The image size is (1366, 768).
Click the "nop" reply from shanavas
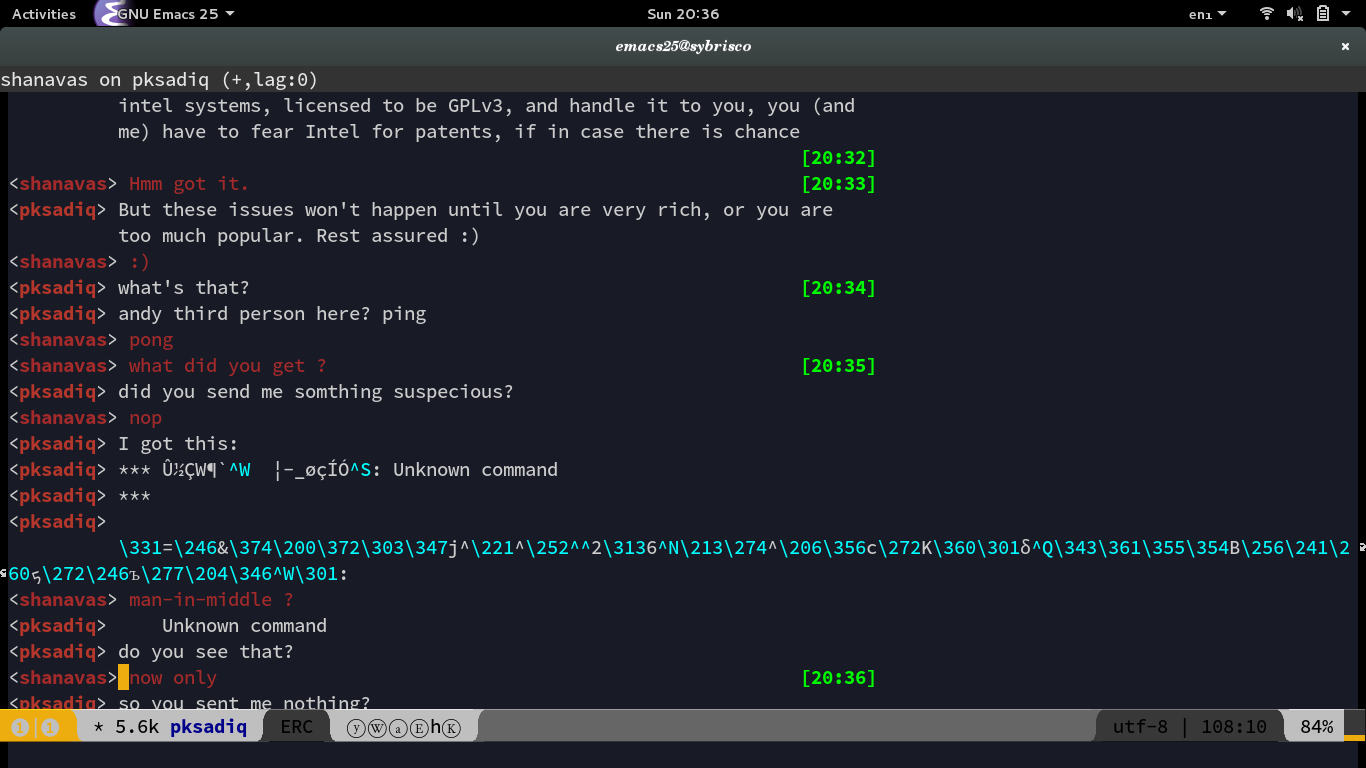(x=145, y=417)
